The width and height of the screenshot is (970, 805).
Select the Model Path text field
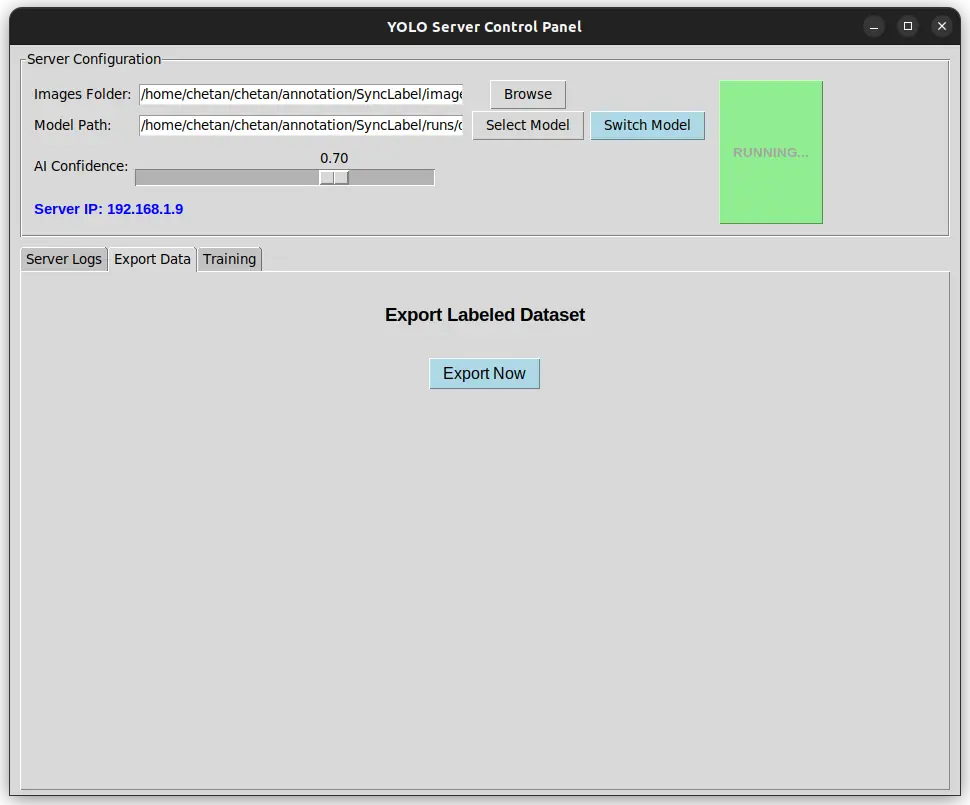pyautogui.click(x=300, y=125)
